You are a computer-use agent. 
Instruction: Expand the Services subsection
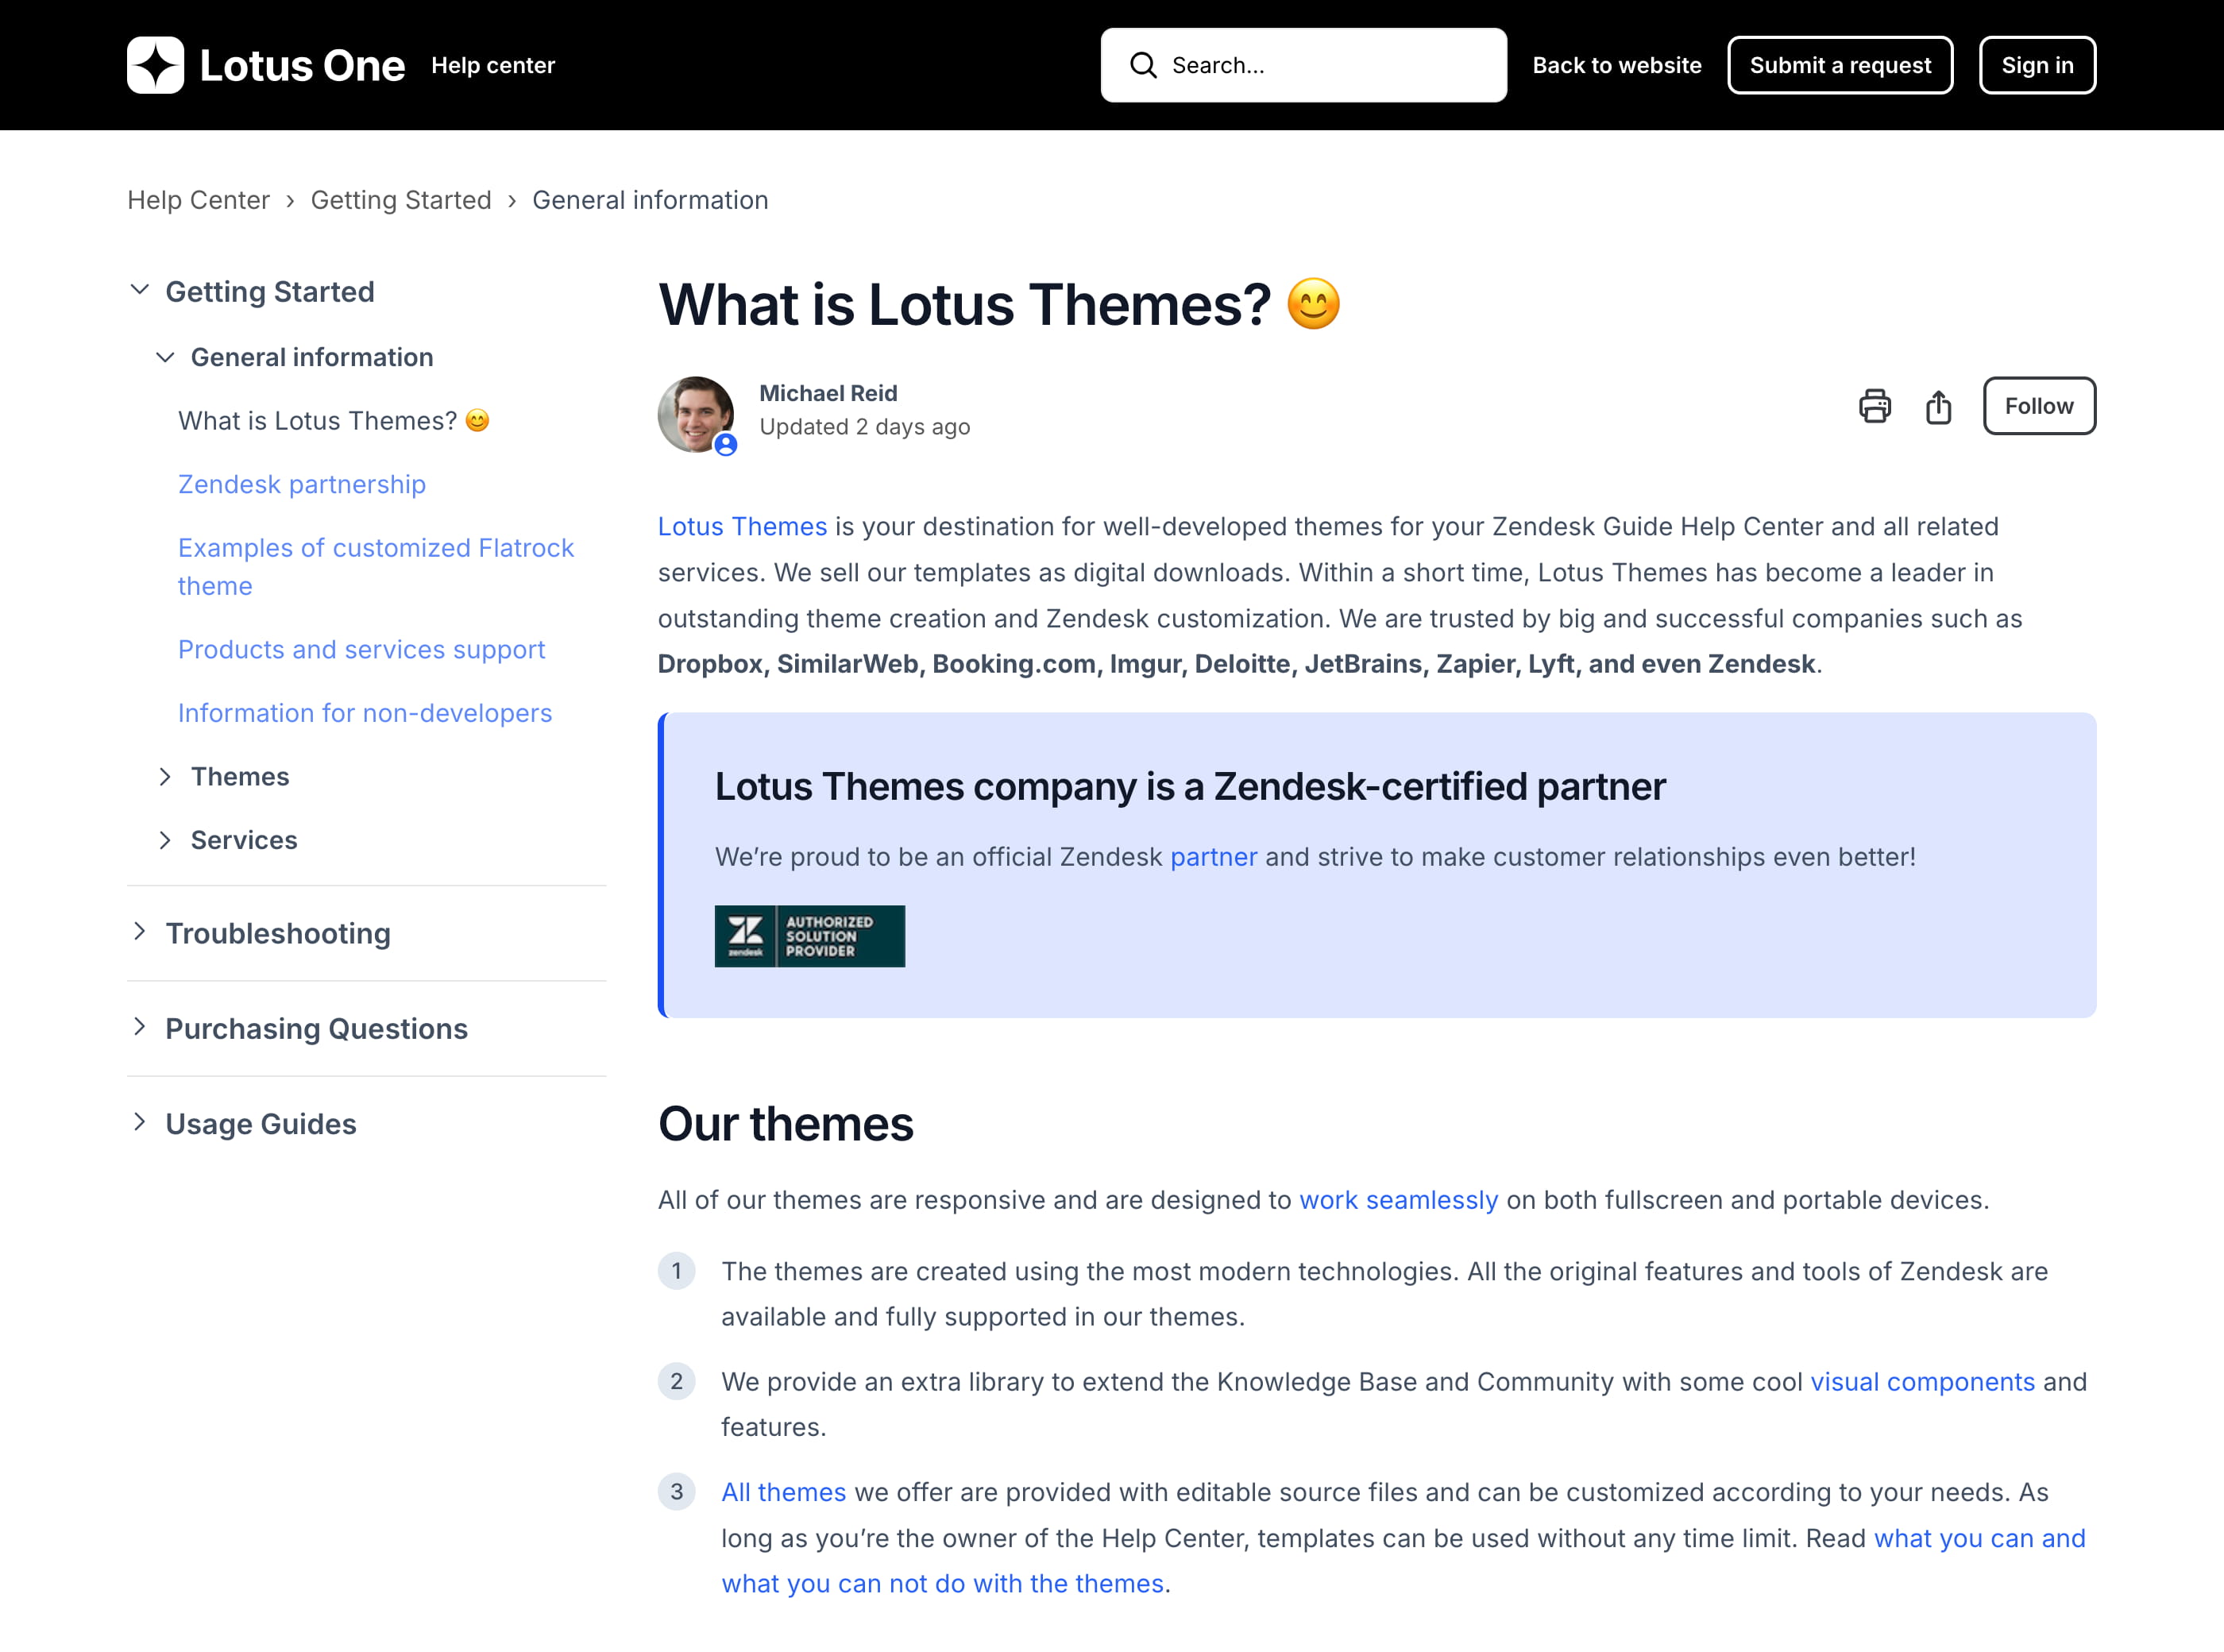coord(165,840)
